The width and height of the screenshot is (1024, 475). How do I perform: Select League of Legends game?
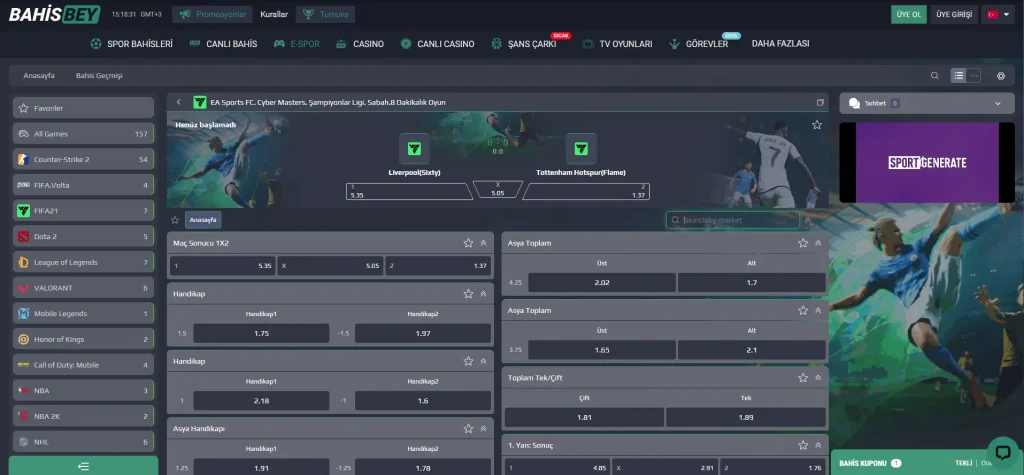[84, 262]
